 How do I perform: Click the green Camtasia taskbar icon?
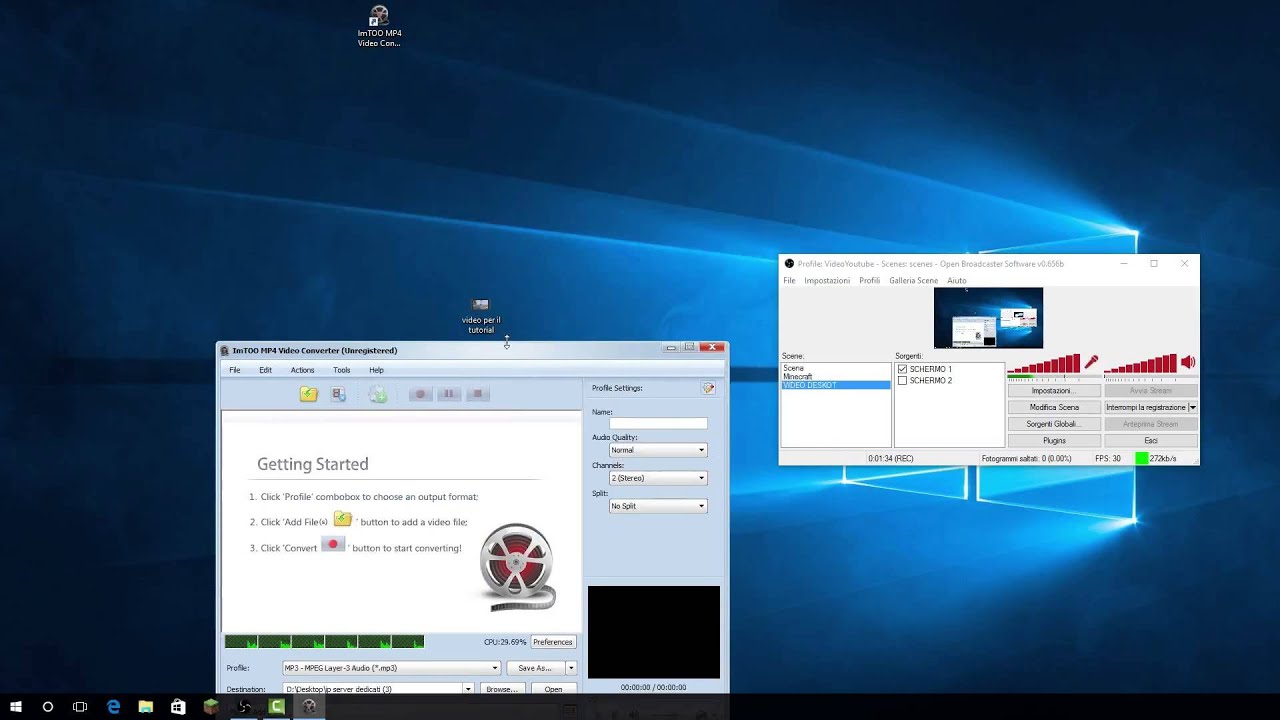tap(277, 707)
